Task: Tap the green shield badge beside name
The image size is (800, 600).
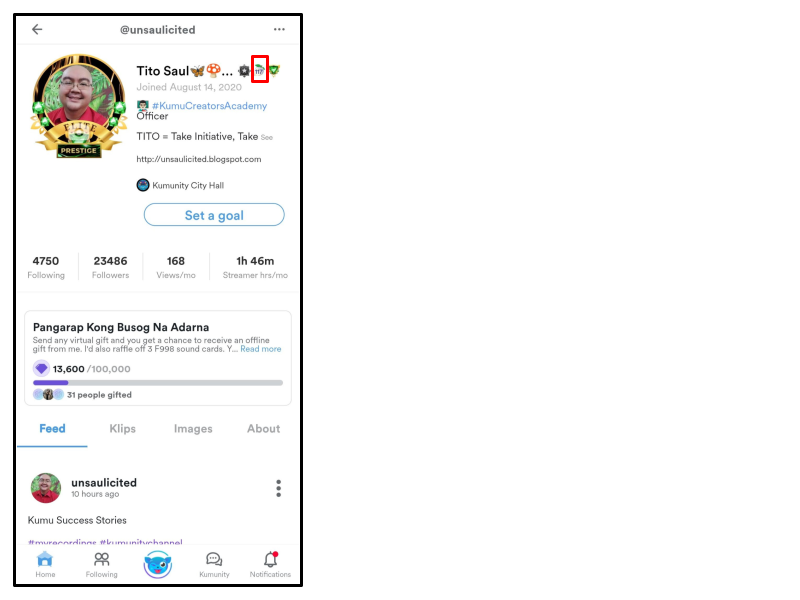Action: click(274, 70)
